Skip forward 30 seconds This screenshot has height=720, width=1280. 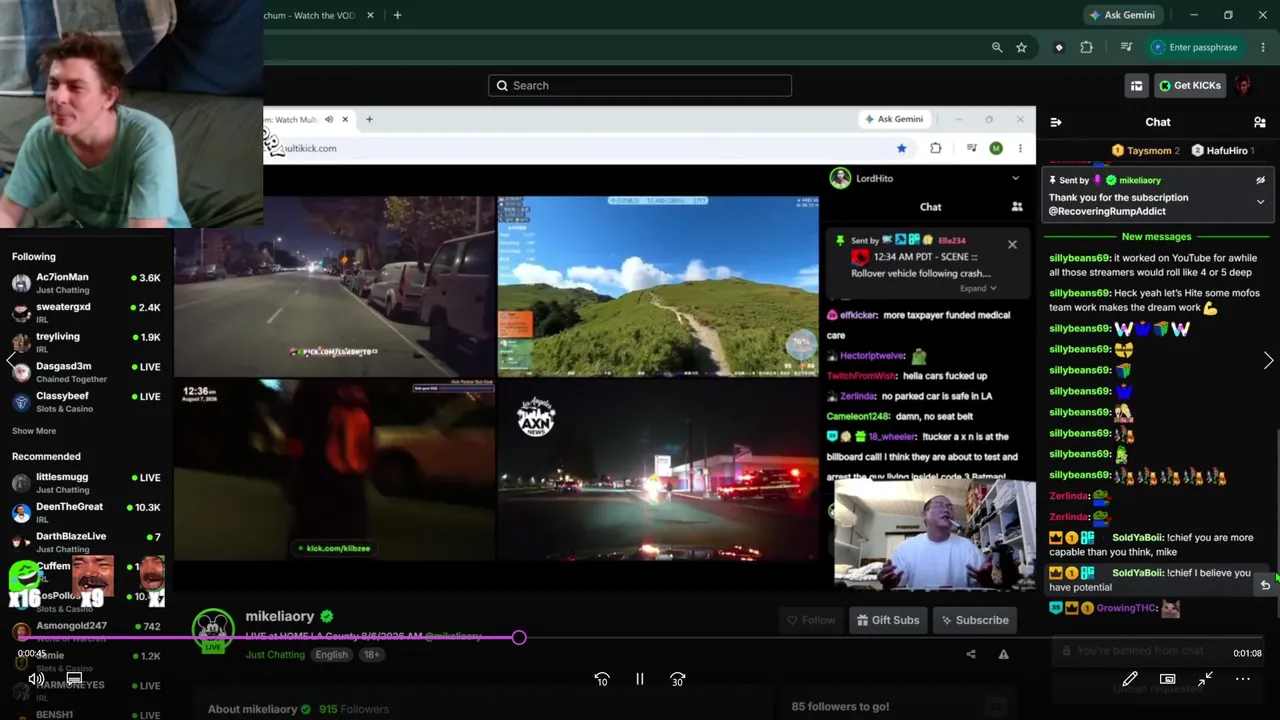click(x=678, y=679)
